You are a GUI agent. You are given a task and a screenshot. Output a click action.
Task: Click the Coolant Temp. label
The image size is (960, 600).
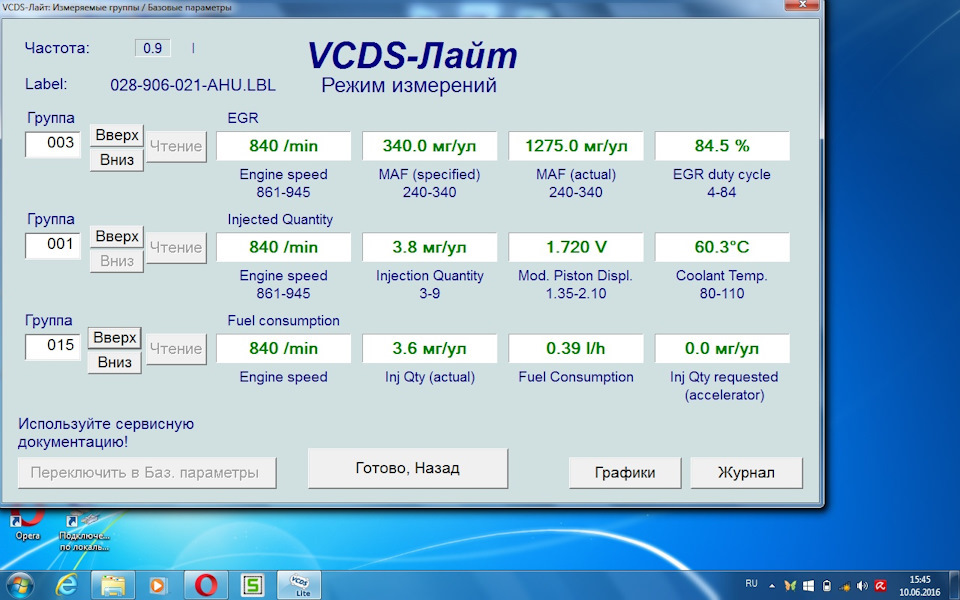coord(722,276)
